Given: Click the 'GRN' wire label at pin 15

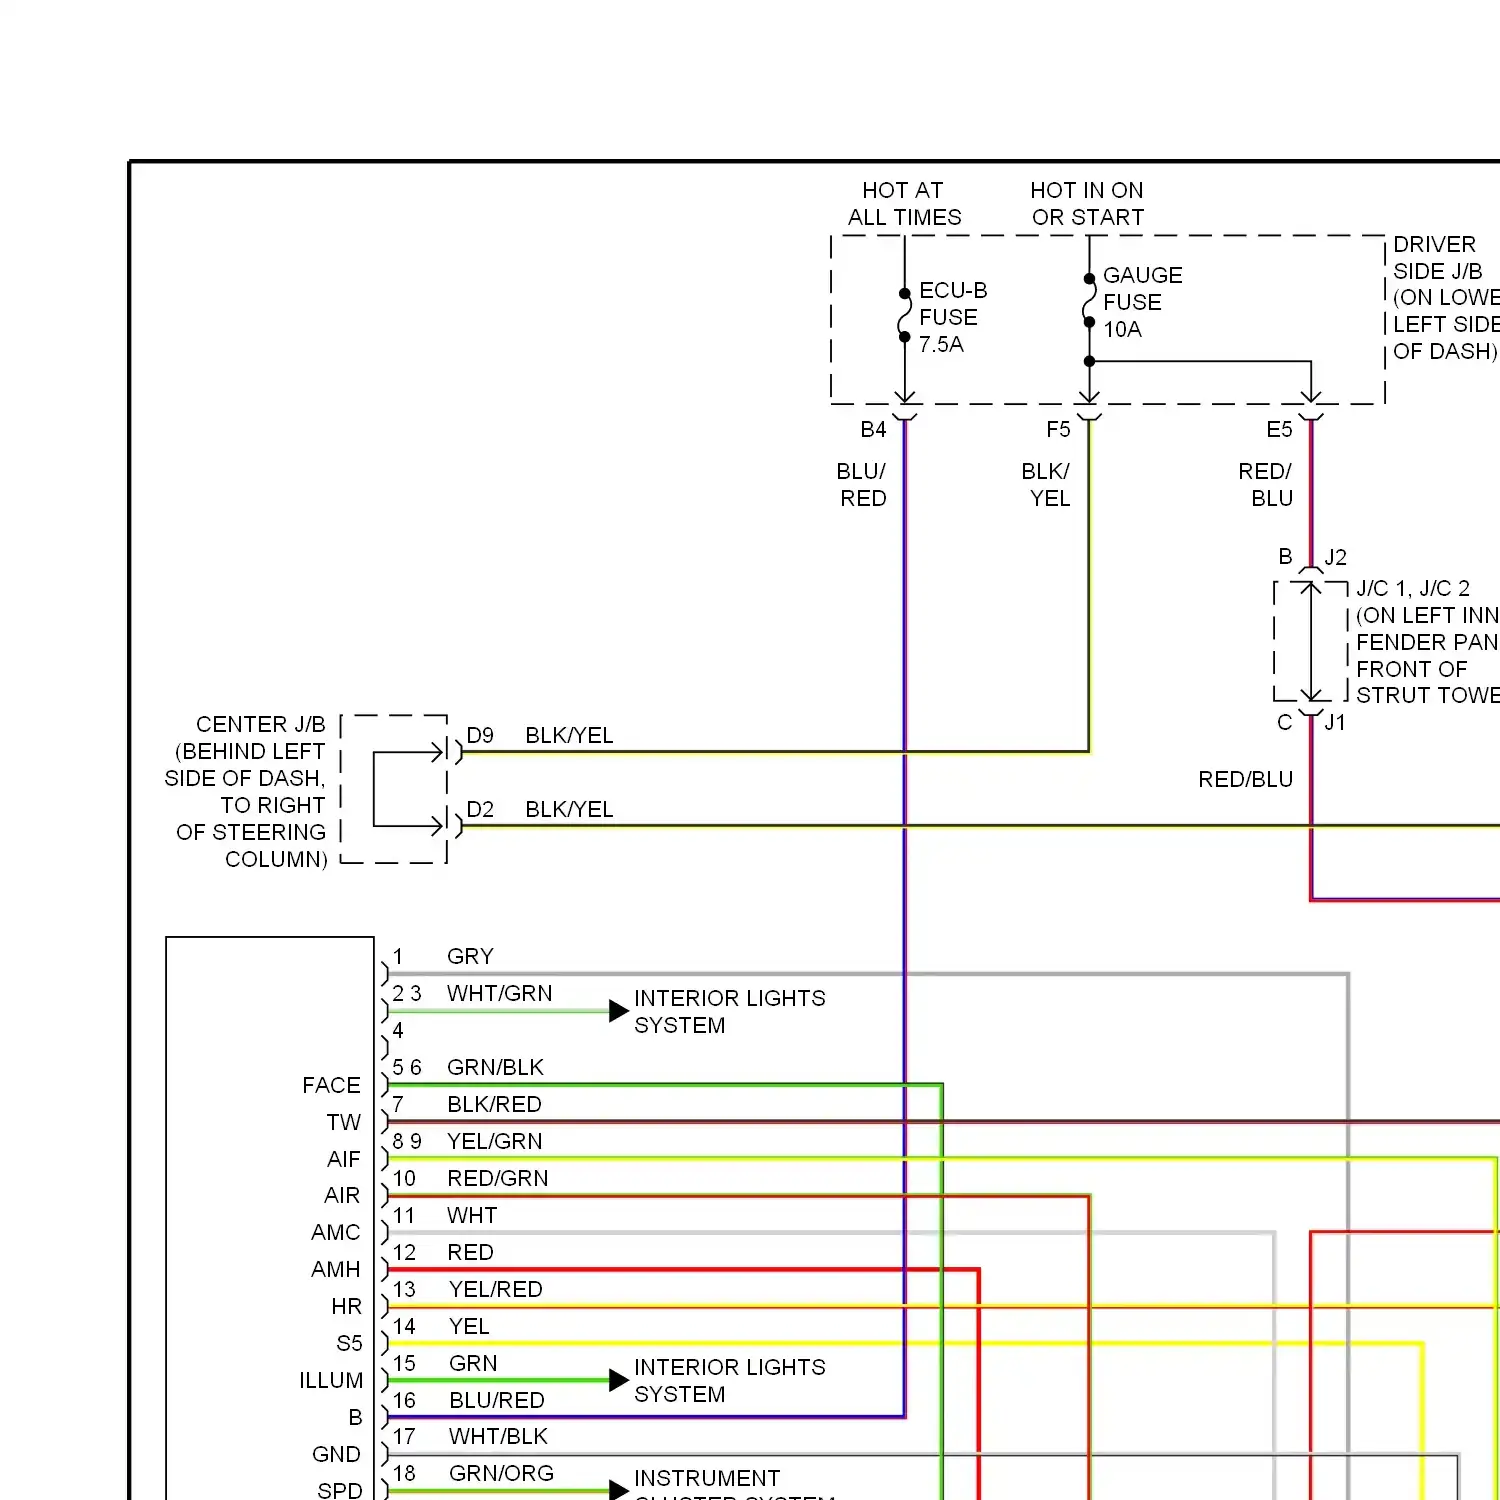Looking at the screenshot, I should tap(473, 1364).
